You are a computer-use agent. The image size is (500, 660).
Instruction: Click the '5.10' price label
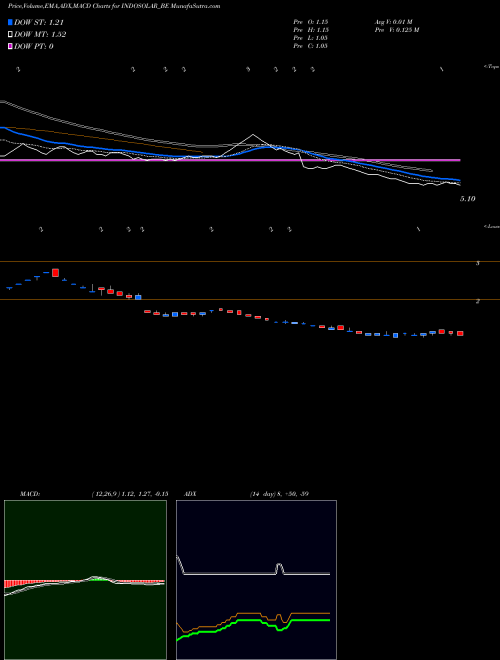tap(468, 199)
